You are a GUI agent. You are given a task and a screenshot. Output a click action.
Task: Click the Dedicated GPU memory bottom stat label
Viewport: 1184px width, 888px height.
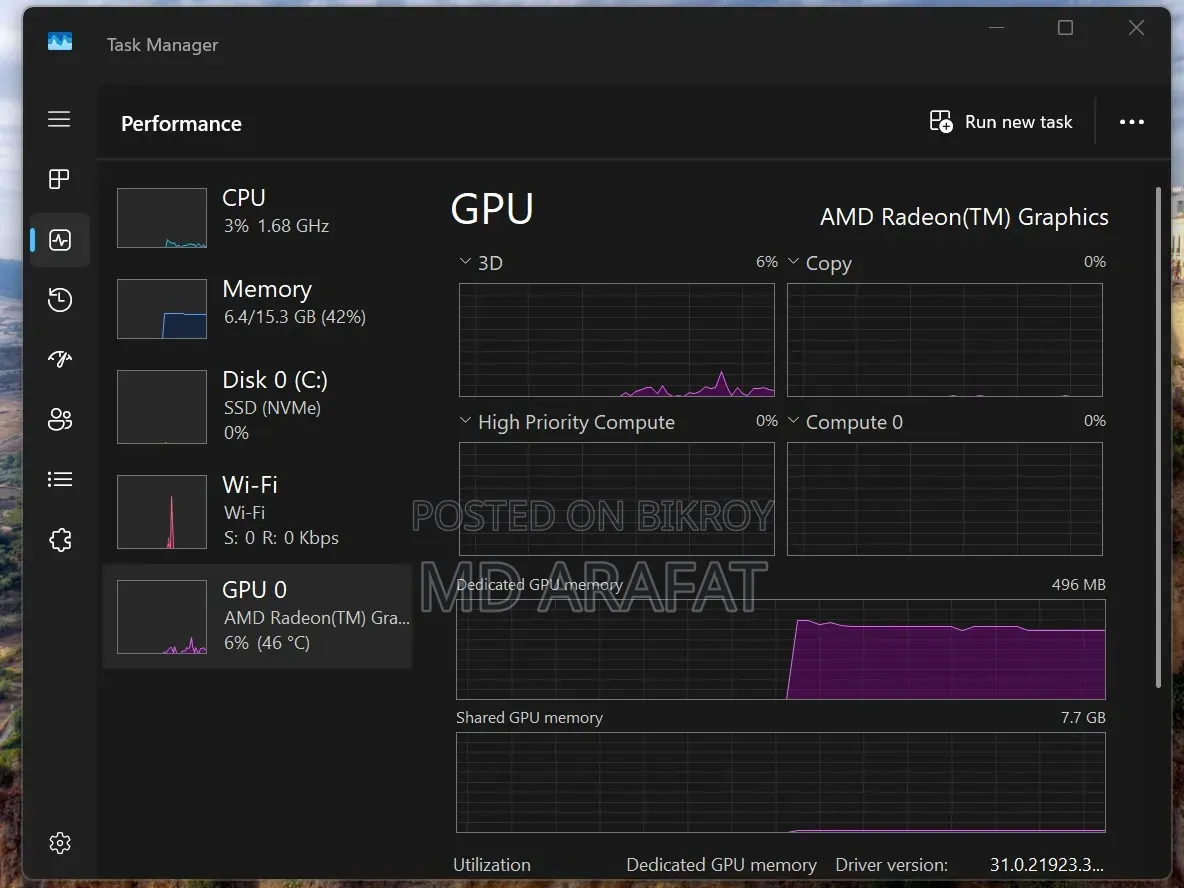click(721, 865)
